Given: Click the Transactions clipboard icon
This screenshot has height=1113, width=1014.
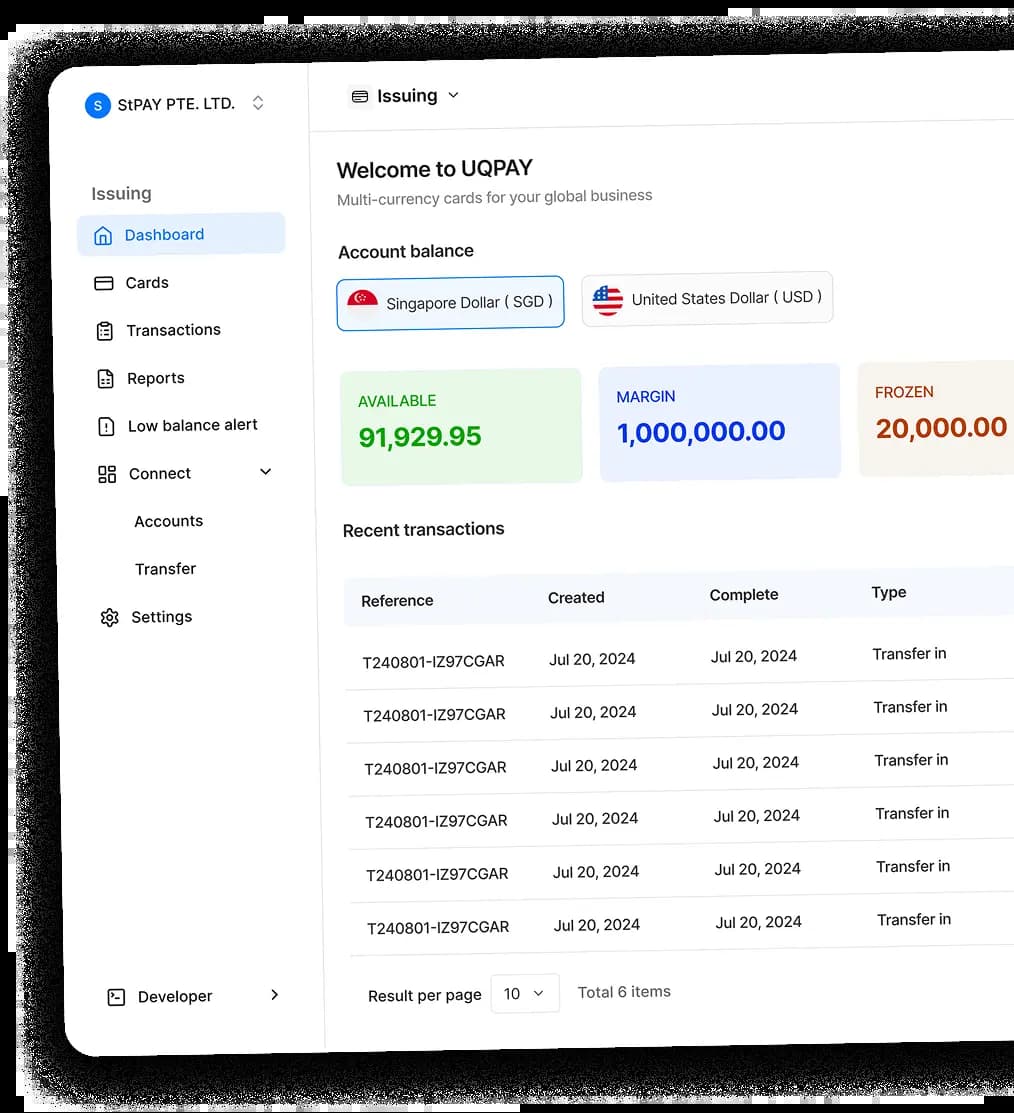Looking at the screenshot, I should pos(105,331).
